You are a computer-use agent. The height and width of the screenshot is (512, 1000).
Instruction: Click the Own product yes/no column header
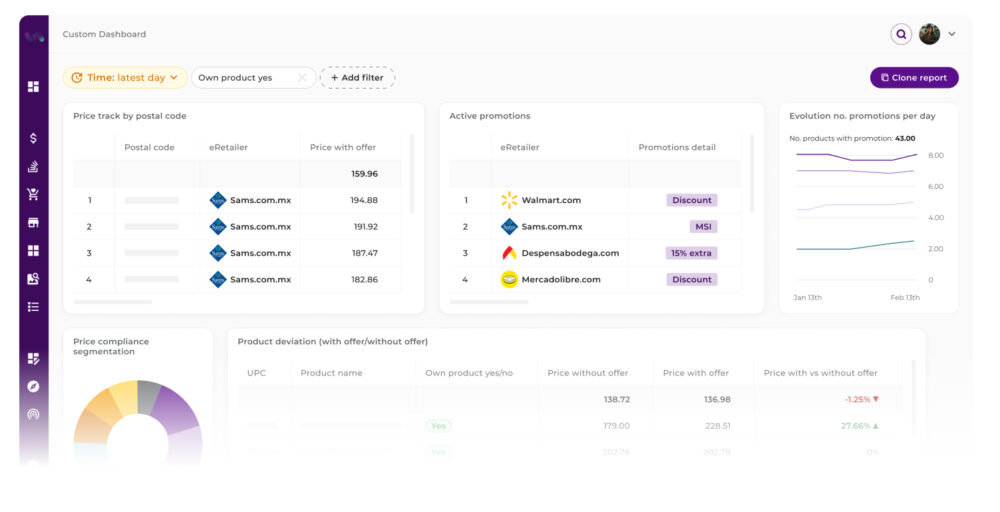[x=469, y=373]
